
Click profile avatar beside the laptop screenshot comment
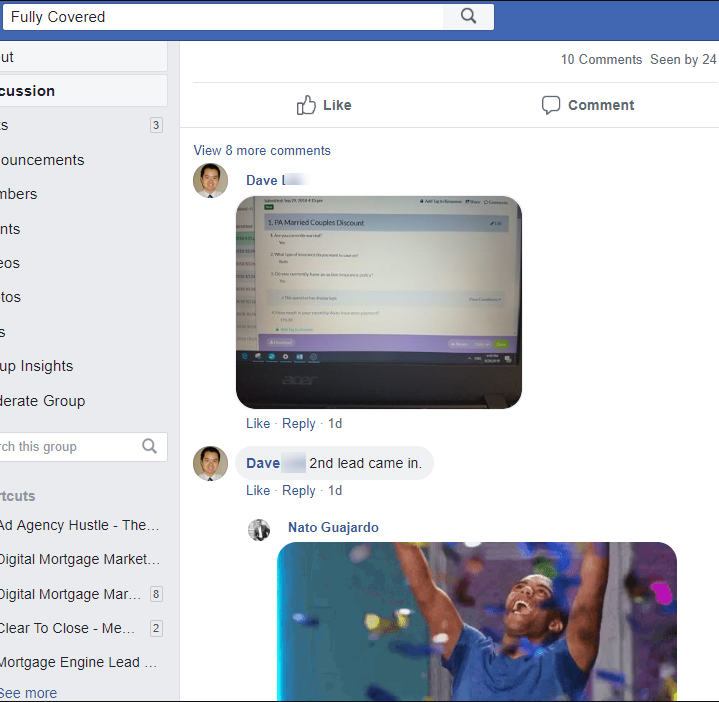pyautogui.click(x=210, y=181)
